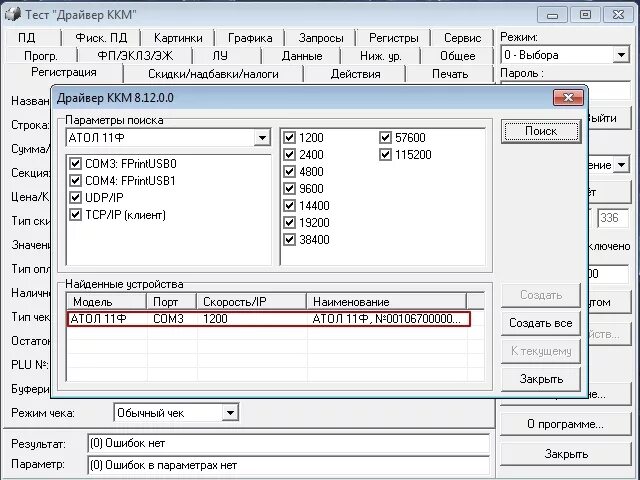Open the Действия tab
Screen dimensions: 640x480
(356, 74)
